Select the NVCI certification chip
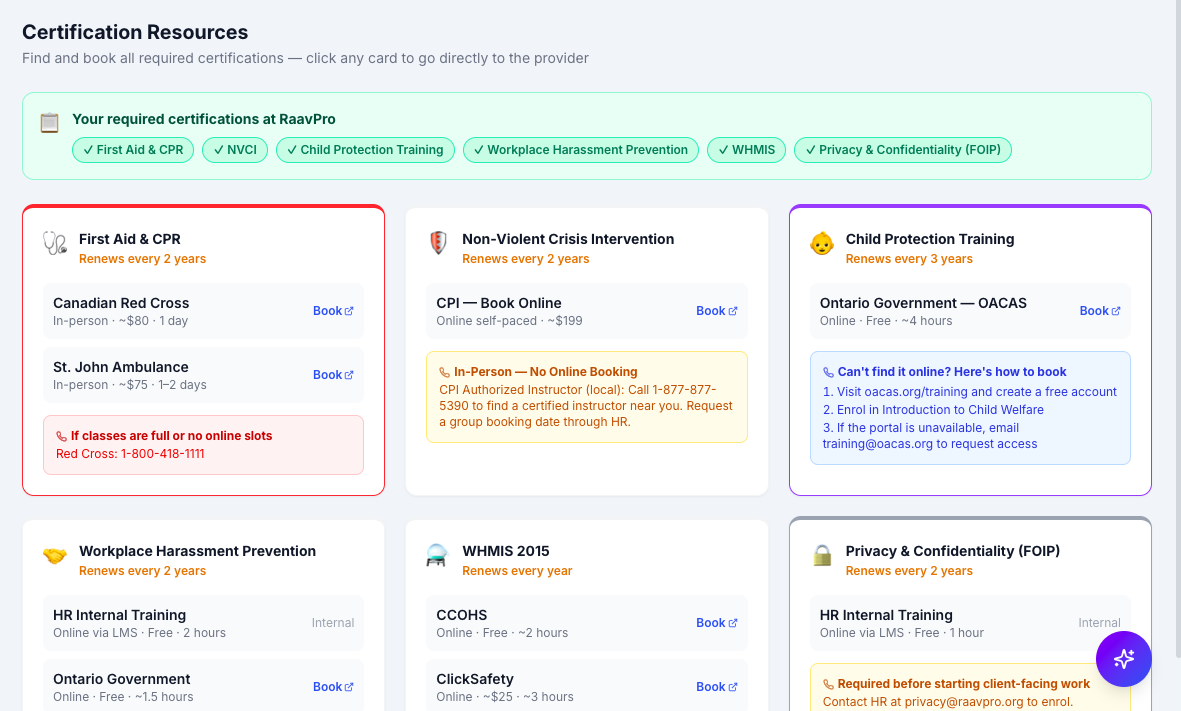This screenshot has height=711, width=1181. tap(235, 150)
